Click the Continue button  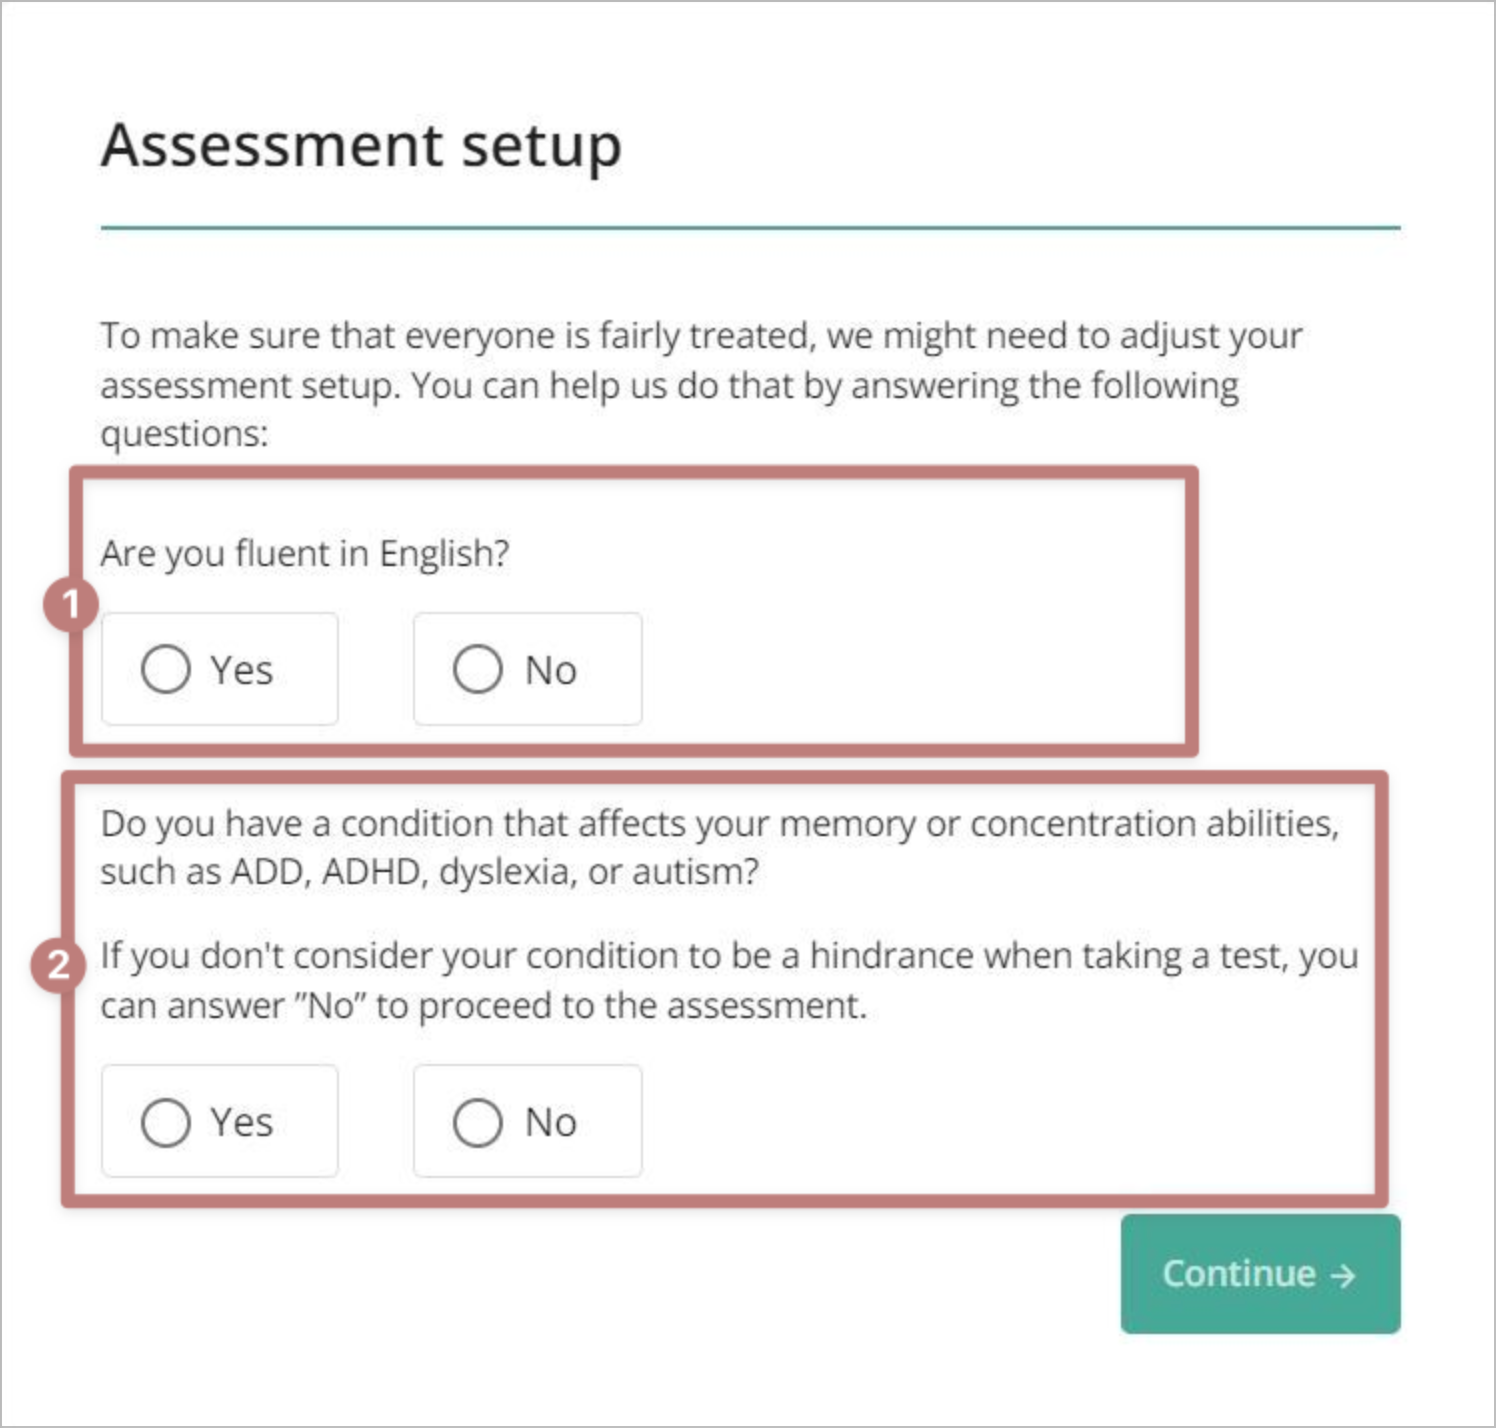(x=1260, y=1274)
